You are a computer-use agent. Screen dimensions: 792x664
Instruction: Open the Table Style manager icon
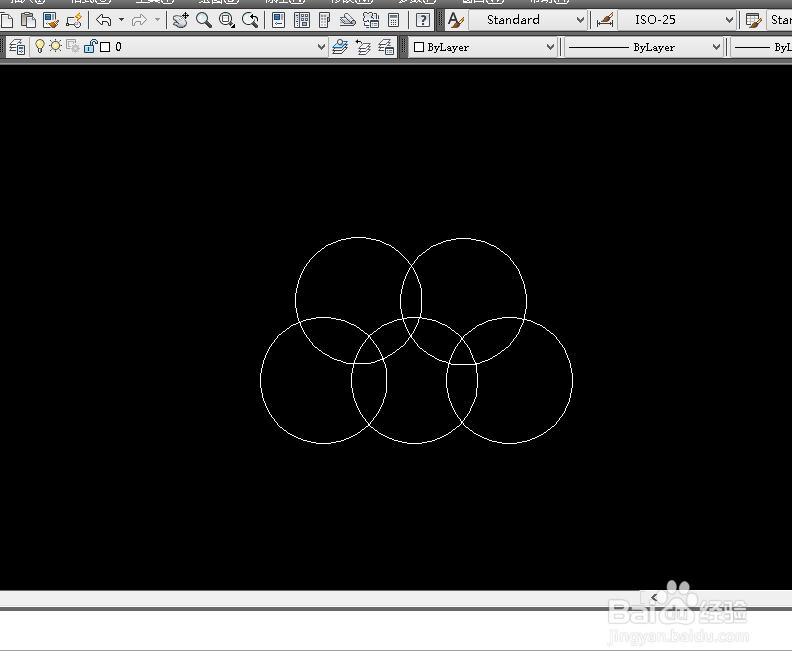(x=754, y=20)
